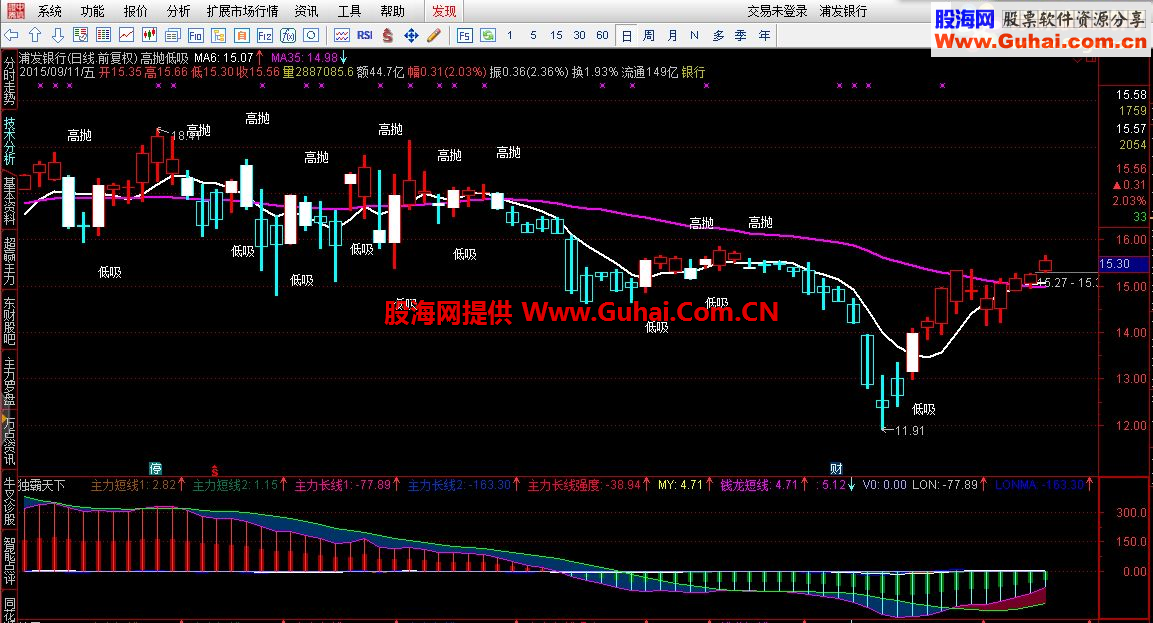This screenshot has height=623, width=1153.
Task: Select the 年 yearly period
Action: (765, 35)
